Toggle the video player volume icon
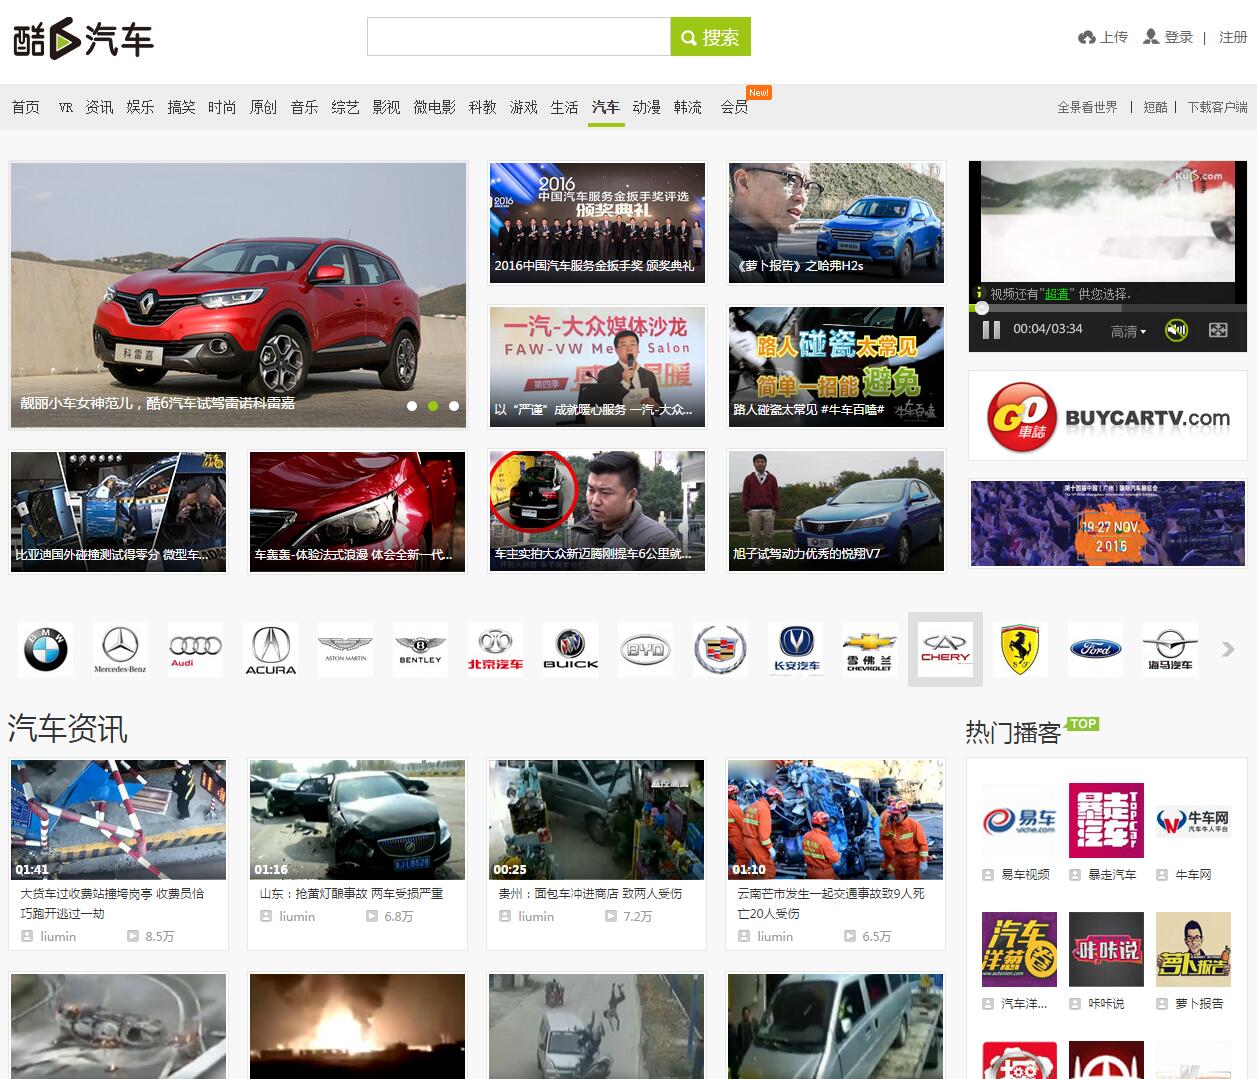This screenshot has width=1257, height=1079. pos(1177,330)
